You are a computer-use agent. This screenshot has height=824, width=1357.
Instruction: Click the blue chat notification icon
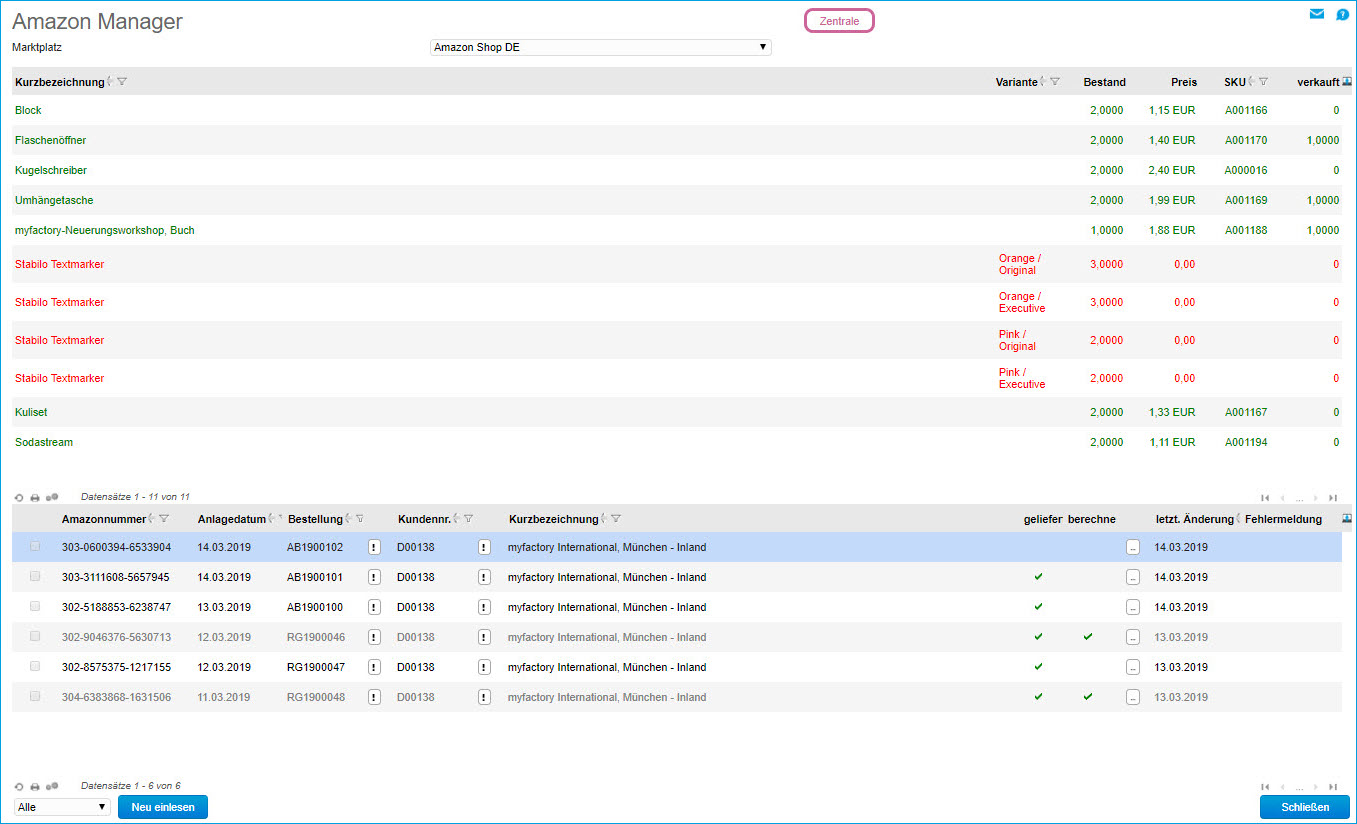(1343, 15)
